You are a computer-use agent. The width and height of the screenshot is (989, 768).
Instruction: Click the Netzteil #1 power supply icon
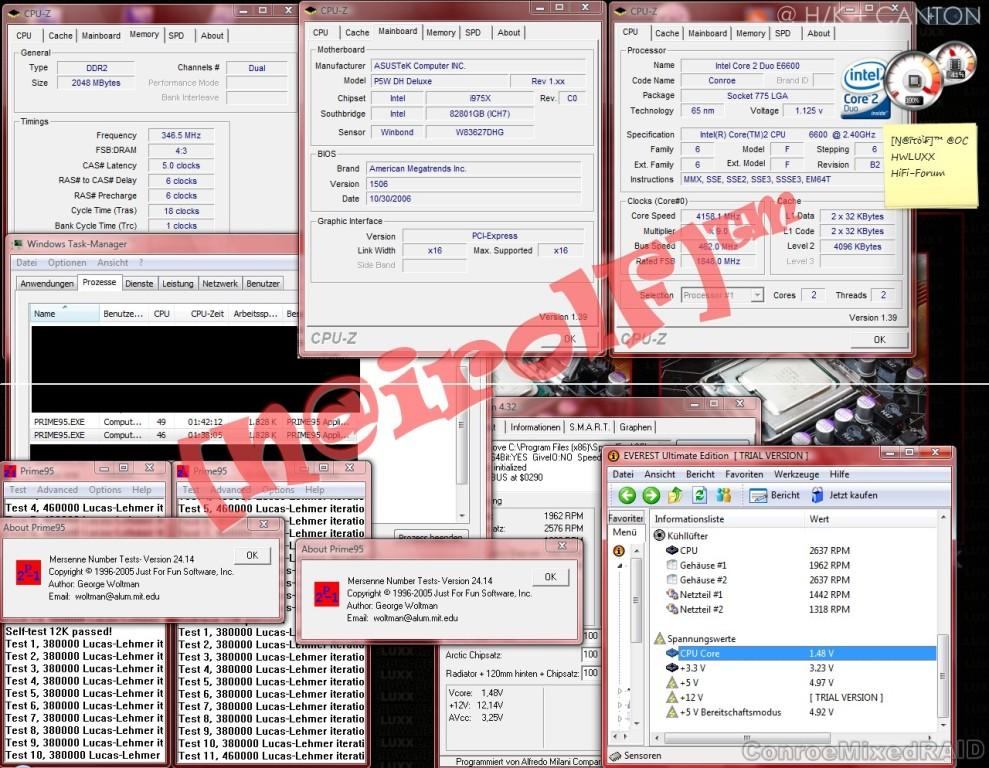[x=672, y=595]
